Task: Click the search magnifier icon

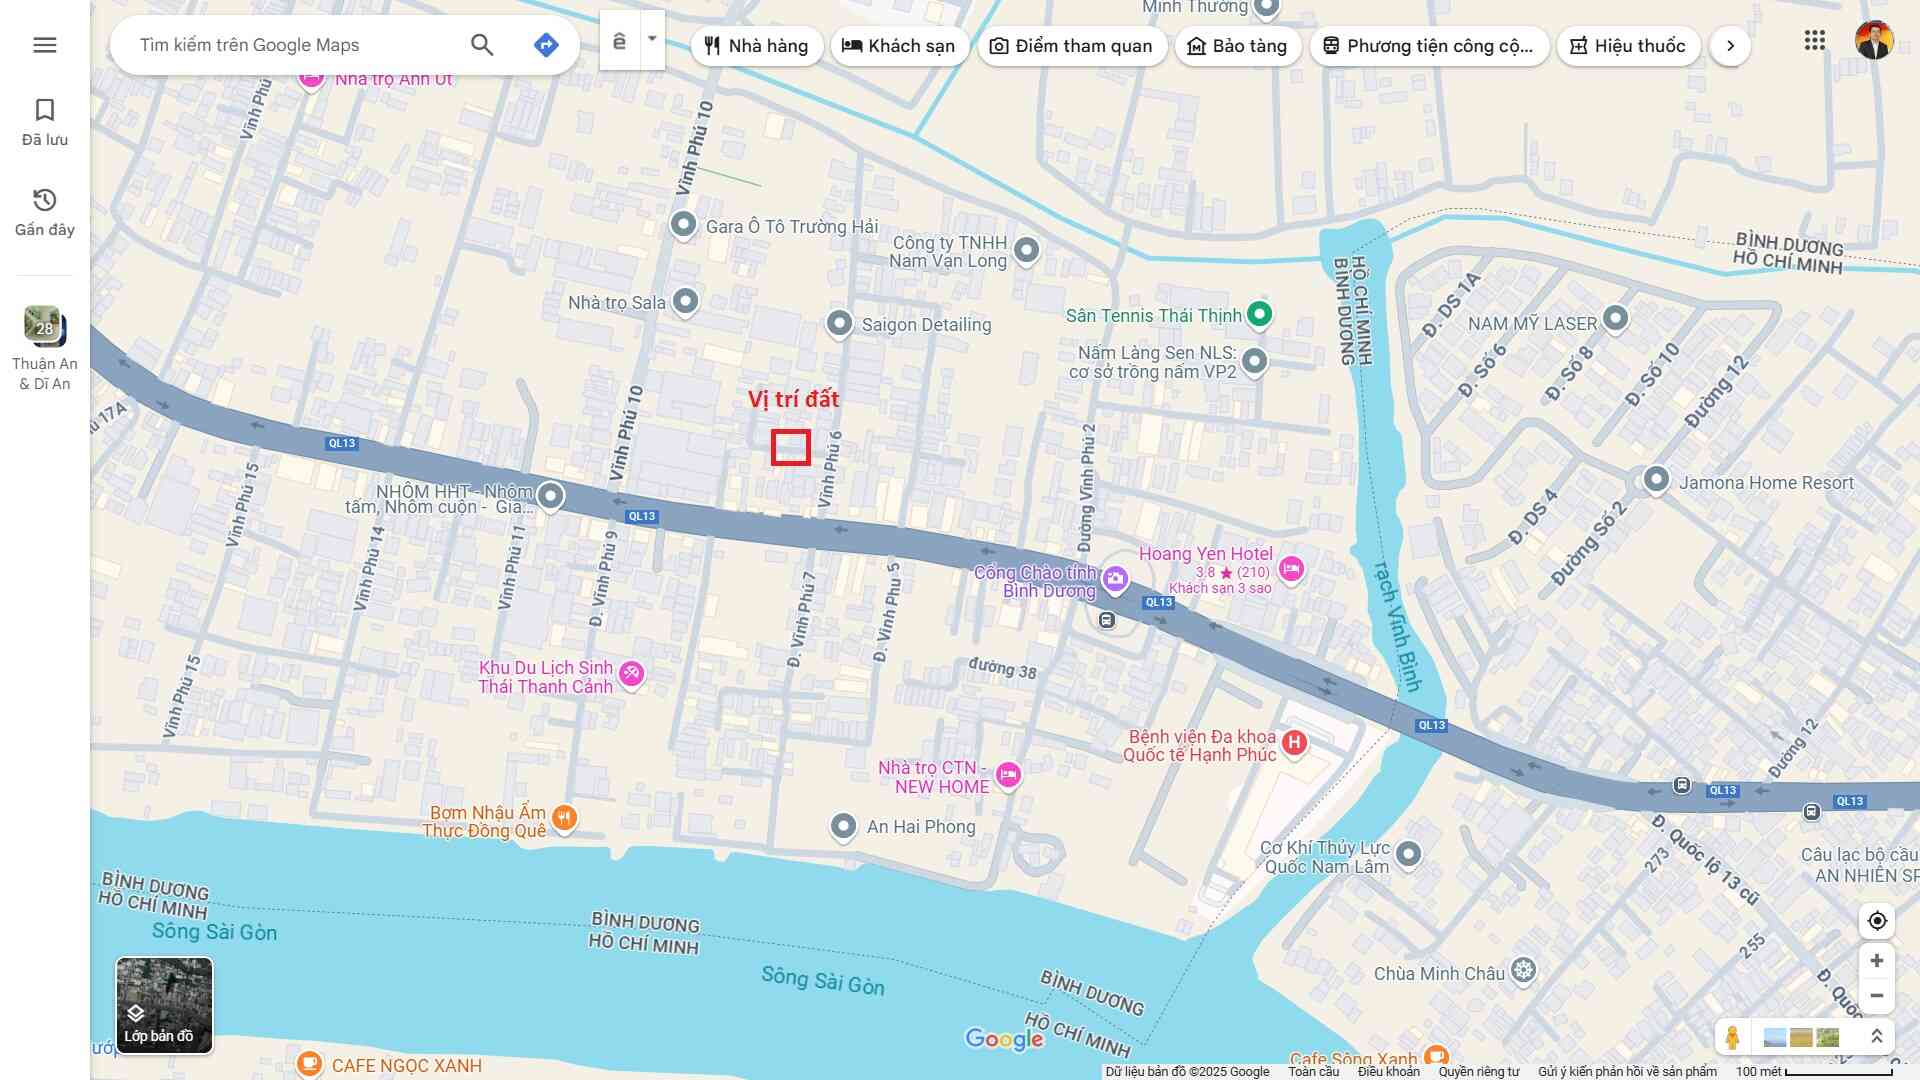Action: coord(482,45)
